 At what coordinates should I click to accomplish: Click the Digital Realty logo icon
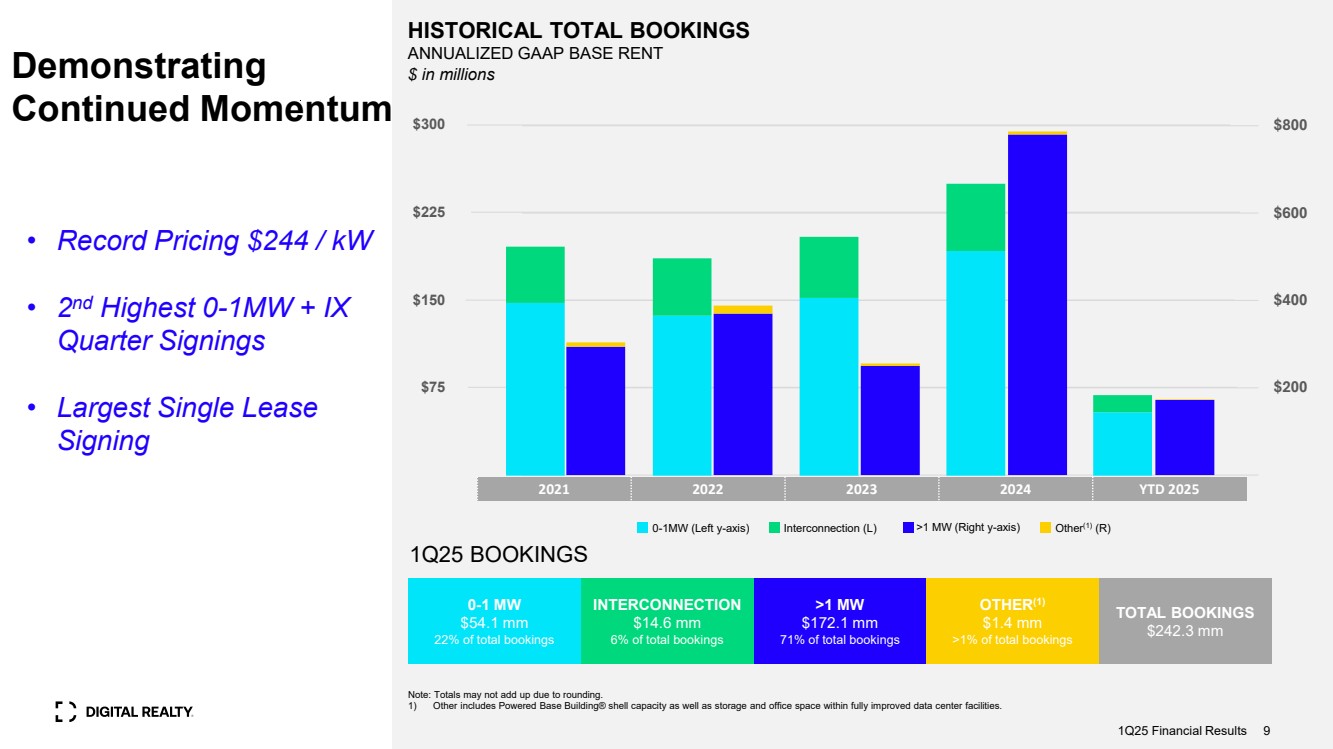click(x=65, y=711)
